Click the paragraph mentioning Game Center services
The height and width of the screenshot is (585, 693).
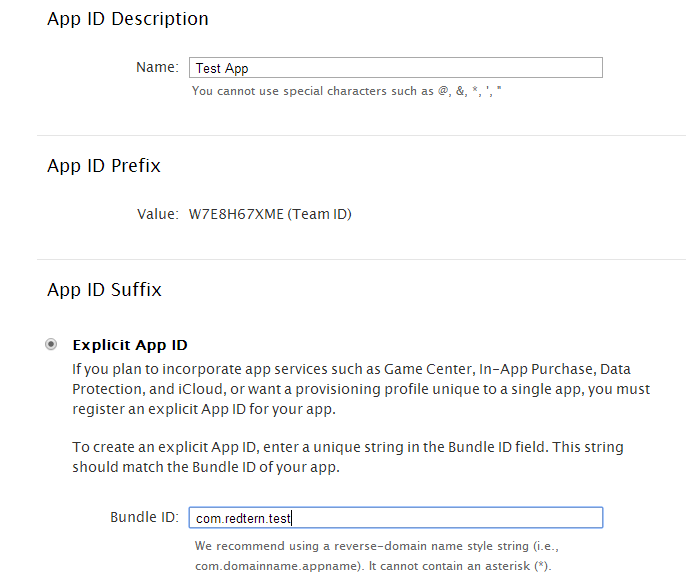tap(361, 389)
